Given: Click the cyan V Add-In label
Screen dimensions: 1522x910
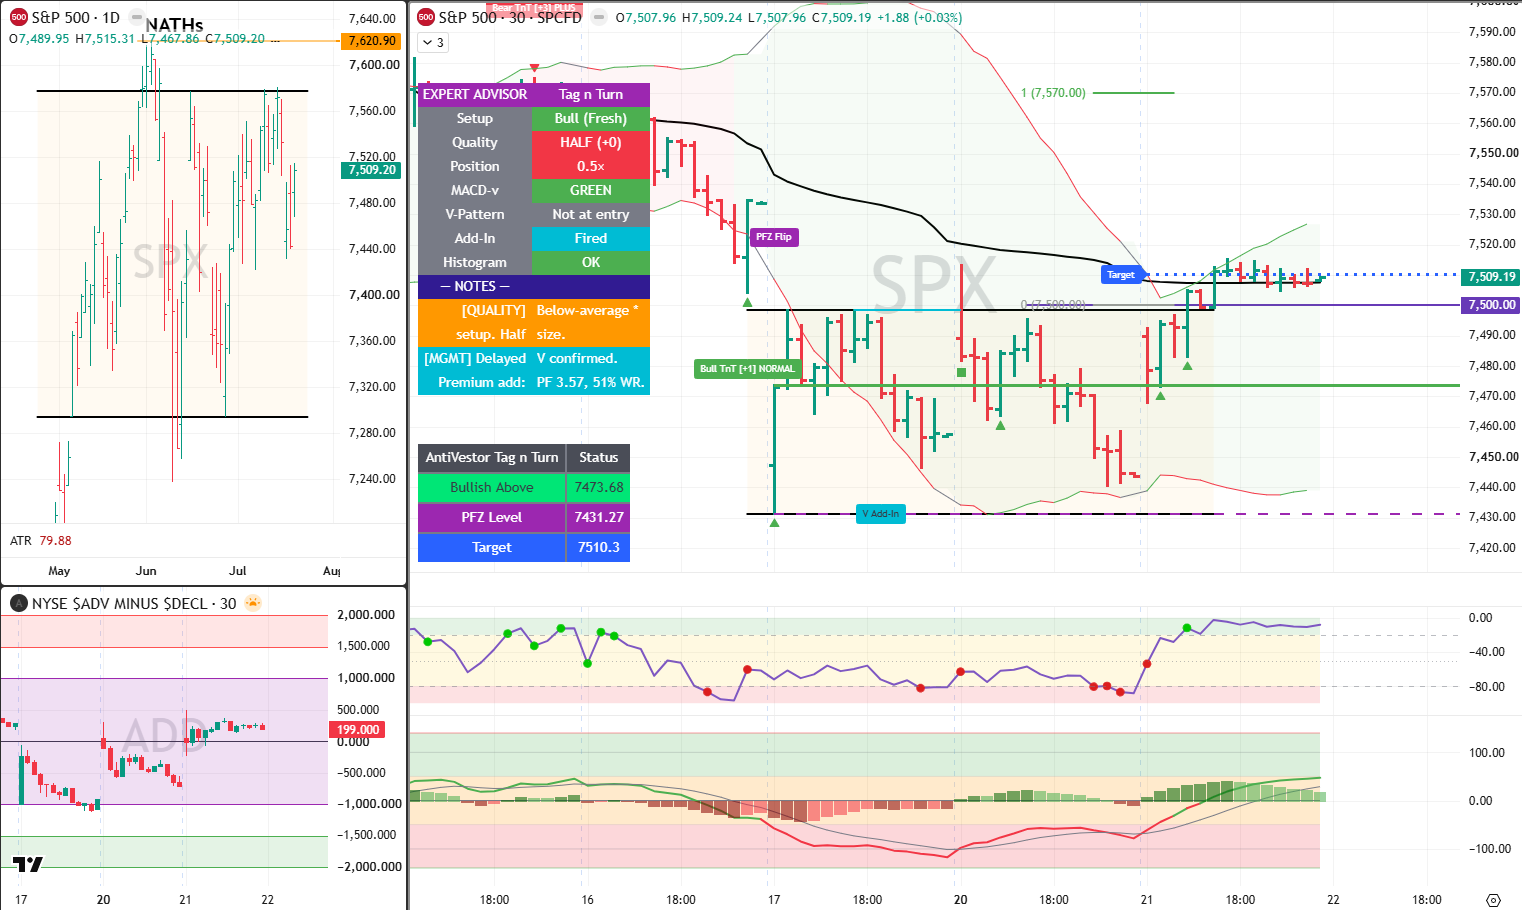Looking at the screenshot, I should coord(881,514).
